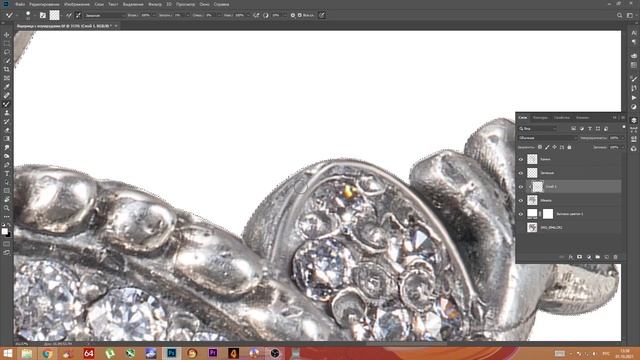Select the Eraser tool
This screenshot has width=640, height=360.
pos(7,130)
